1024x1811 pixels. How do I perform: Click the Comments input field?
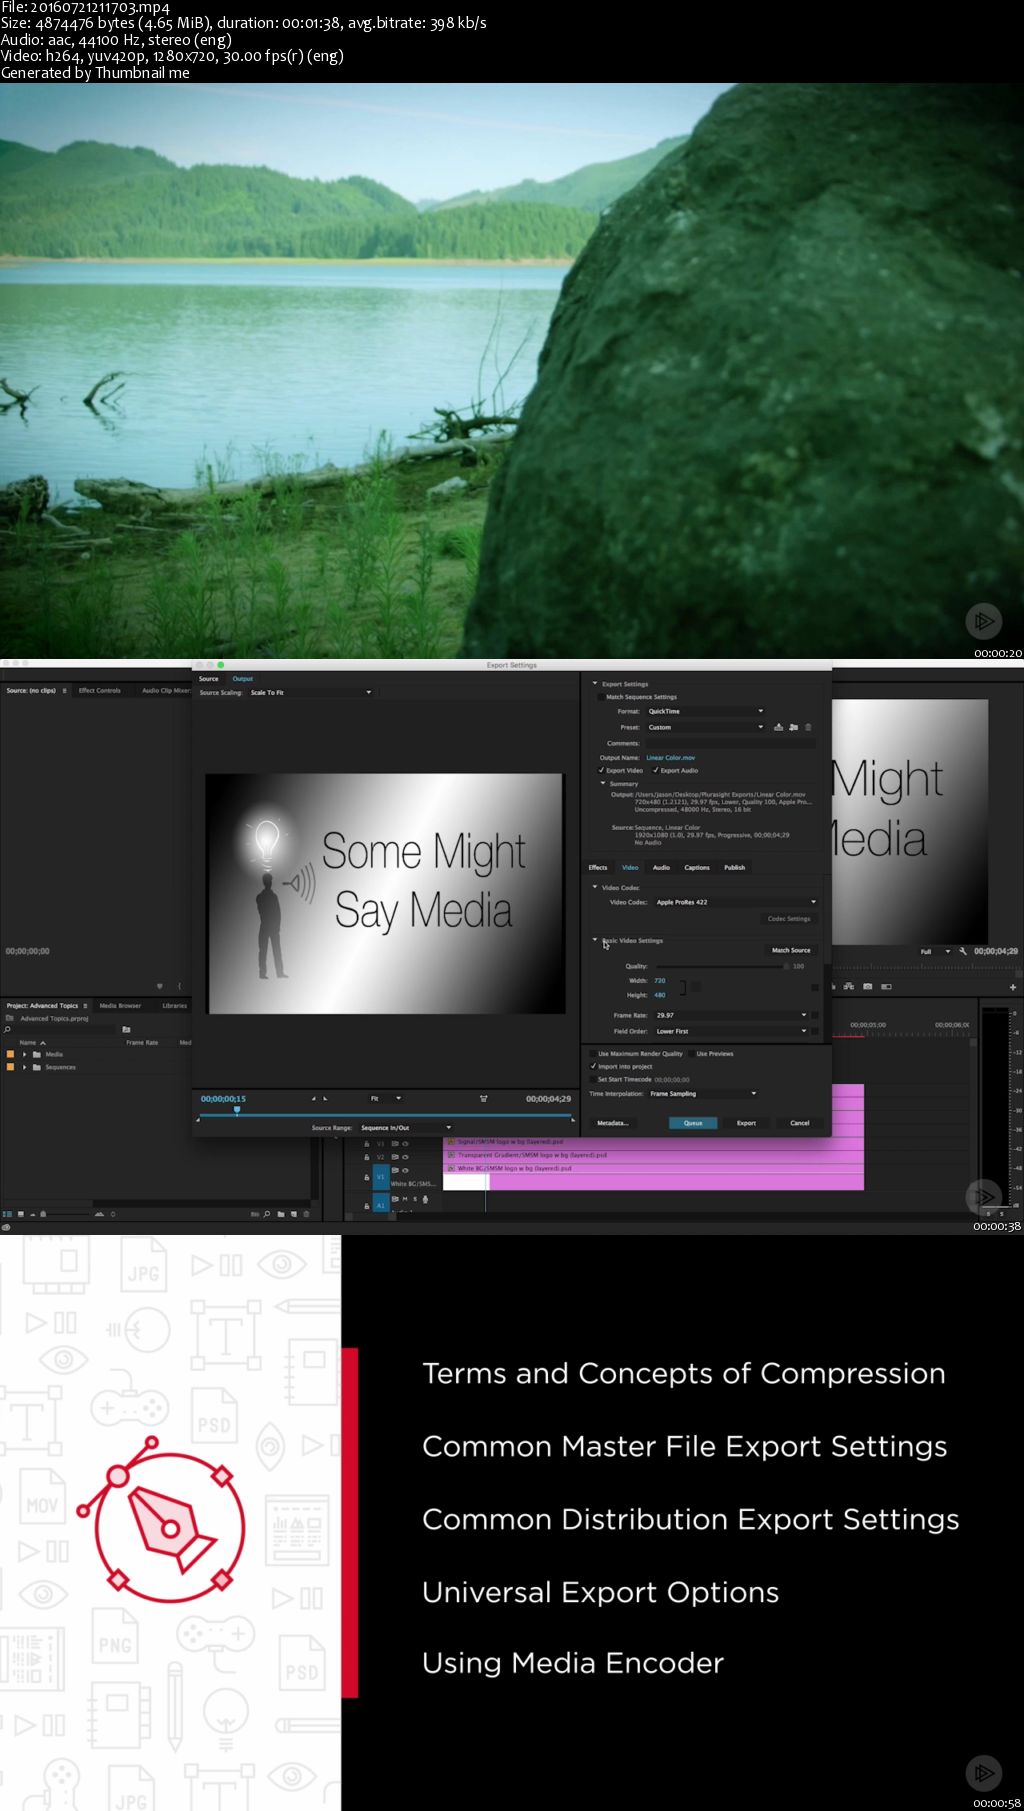tap(730, 743)
